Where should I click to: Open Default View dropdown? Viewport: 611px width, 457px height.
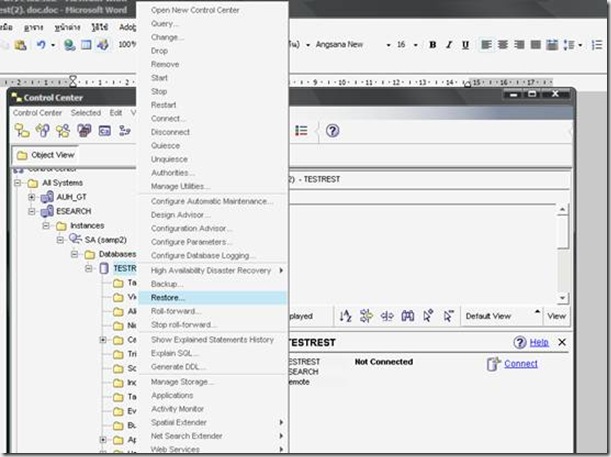[537, 311]
